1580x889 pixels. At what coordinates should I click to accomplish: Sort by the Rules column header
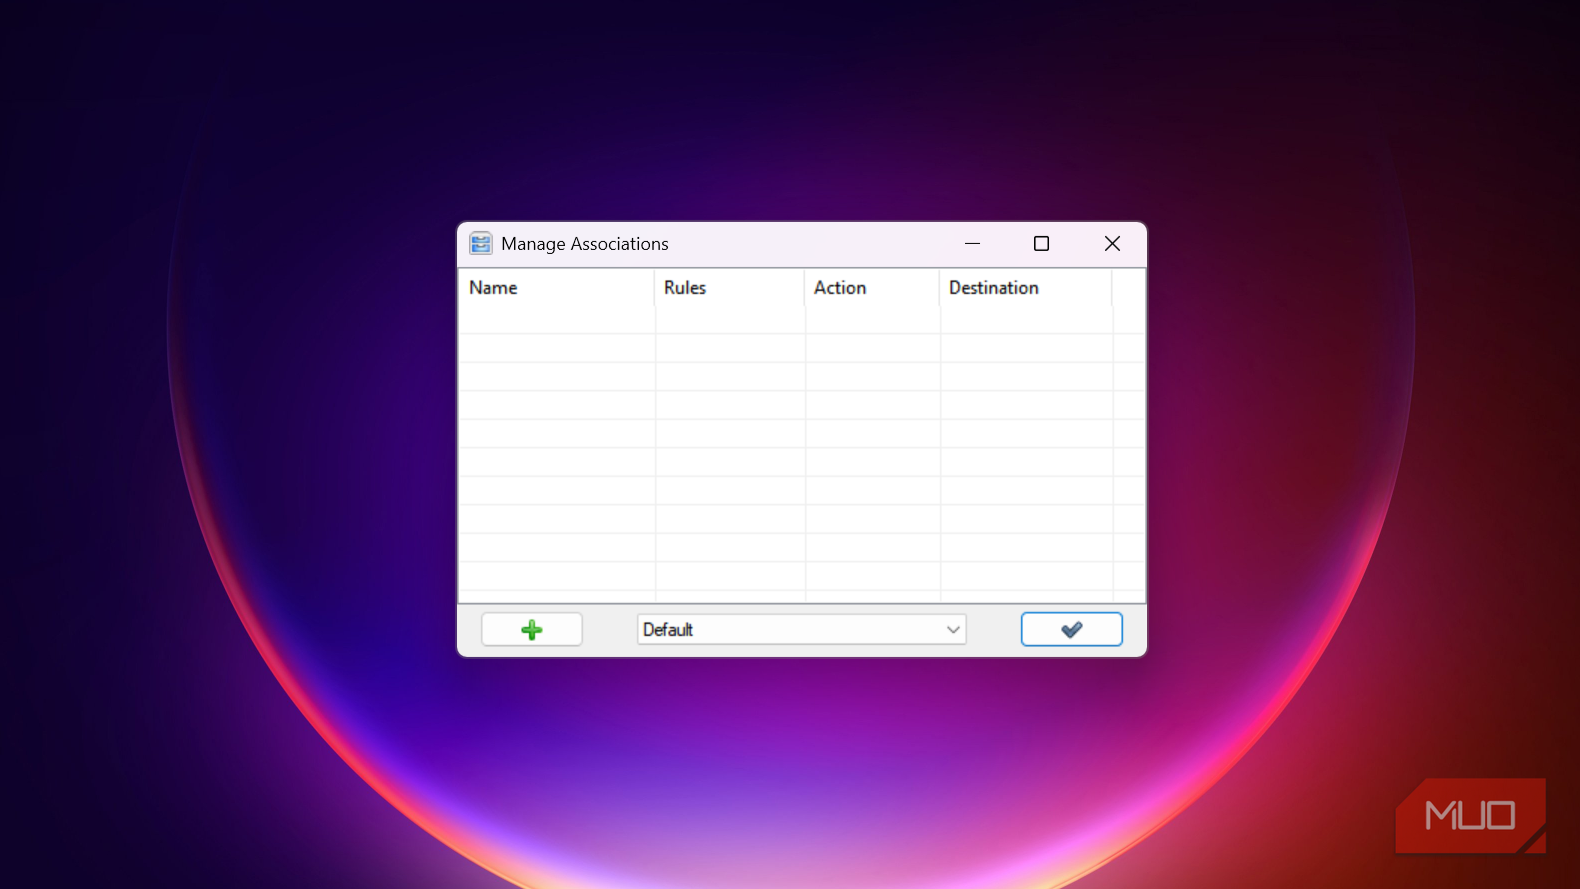730,288
